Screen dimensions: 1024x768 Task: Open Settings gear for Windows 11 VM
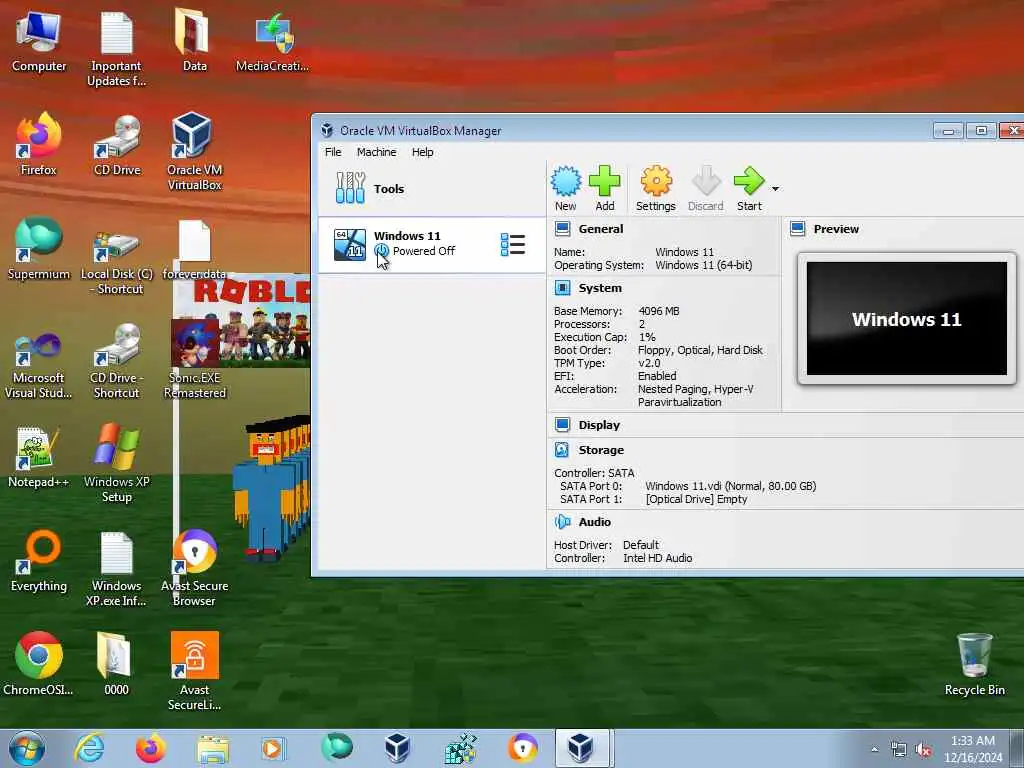656,188
